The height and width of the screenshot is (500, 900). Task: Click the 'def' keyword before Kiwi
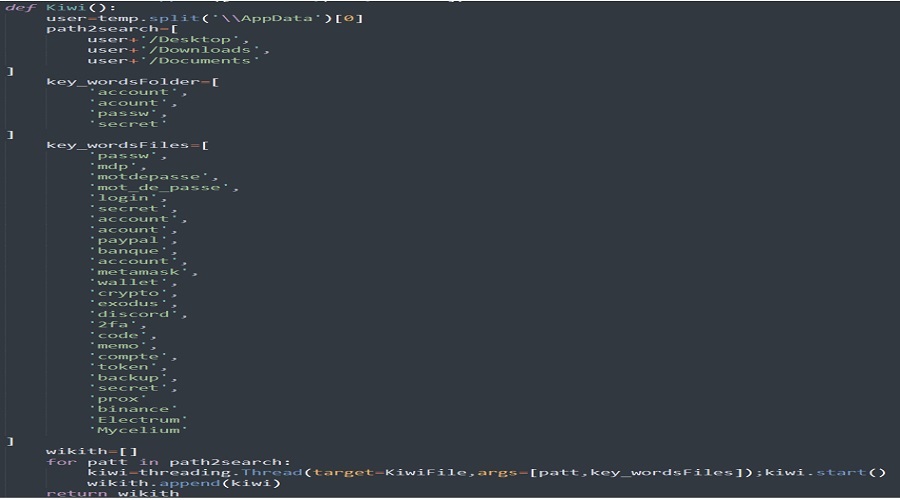point(20,7)
